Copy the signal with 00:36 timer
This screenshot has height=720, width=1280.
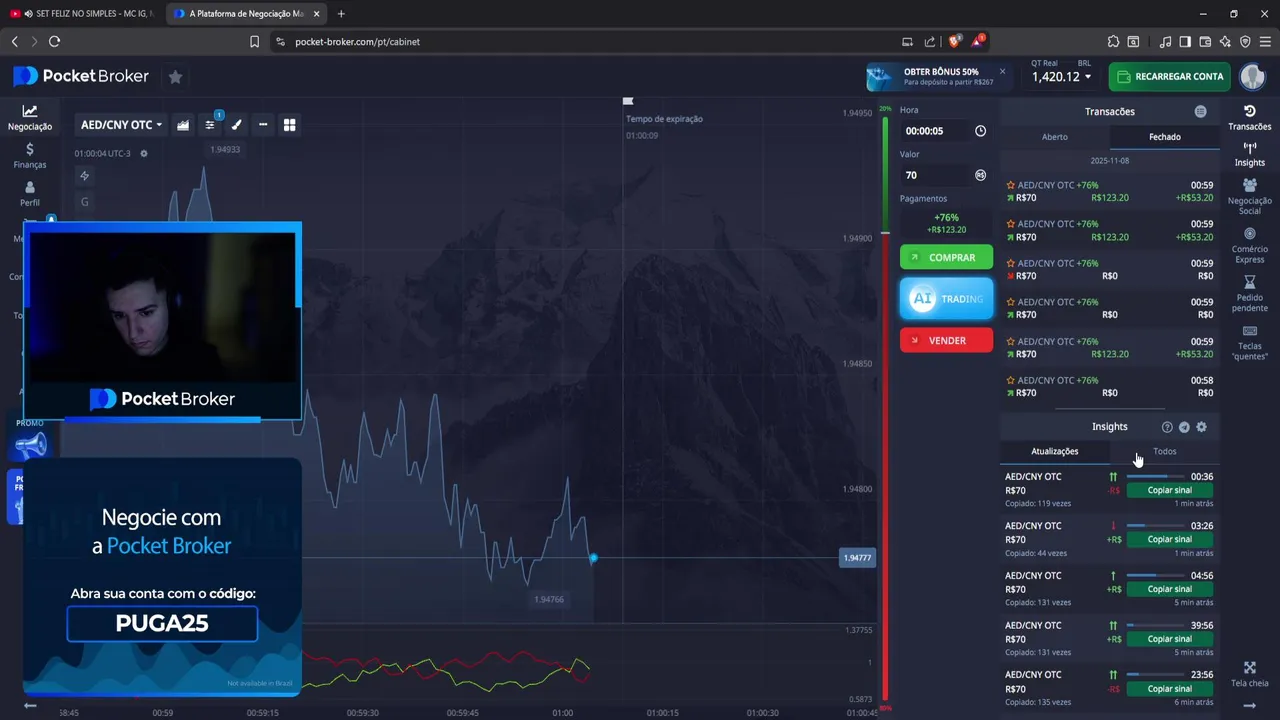click(x=1169, y=490)
